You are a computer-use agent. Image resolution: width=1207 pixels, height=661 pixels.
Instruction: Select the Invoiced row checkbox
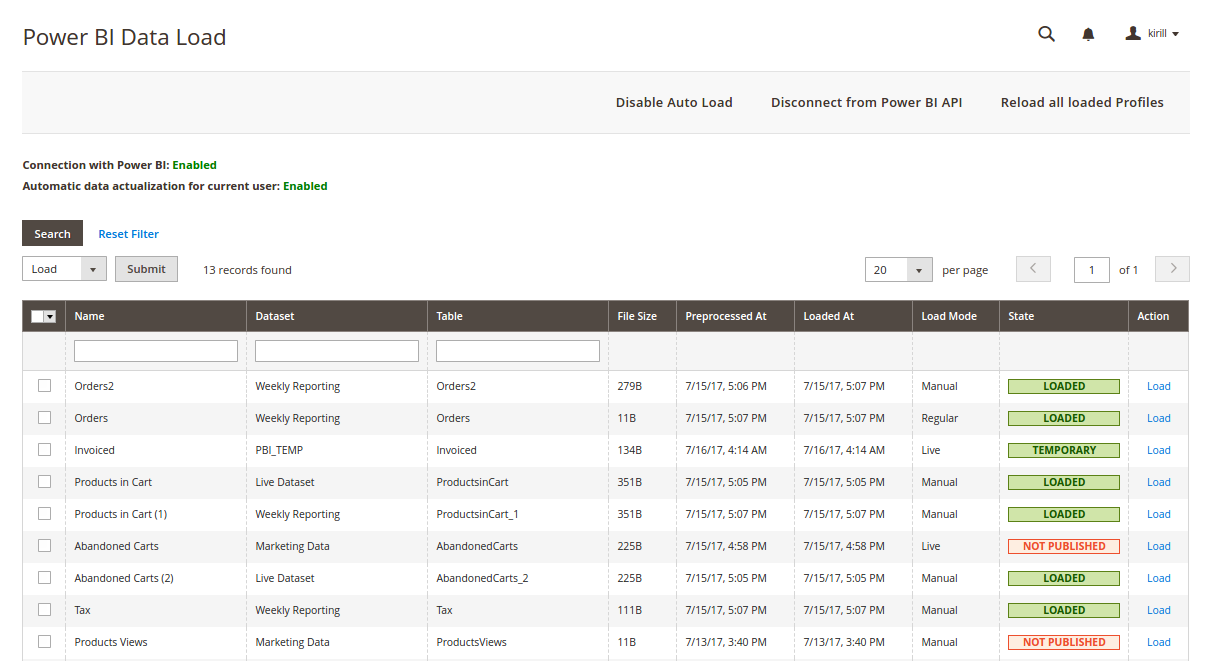pos(44,450)
